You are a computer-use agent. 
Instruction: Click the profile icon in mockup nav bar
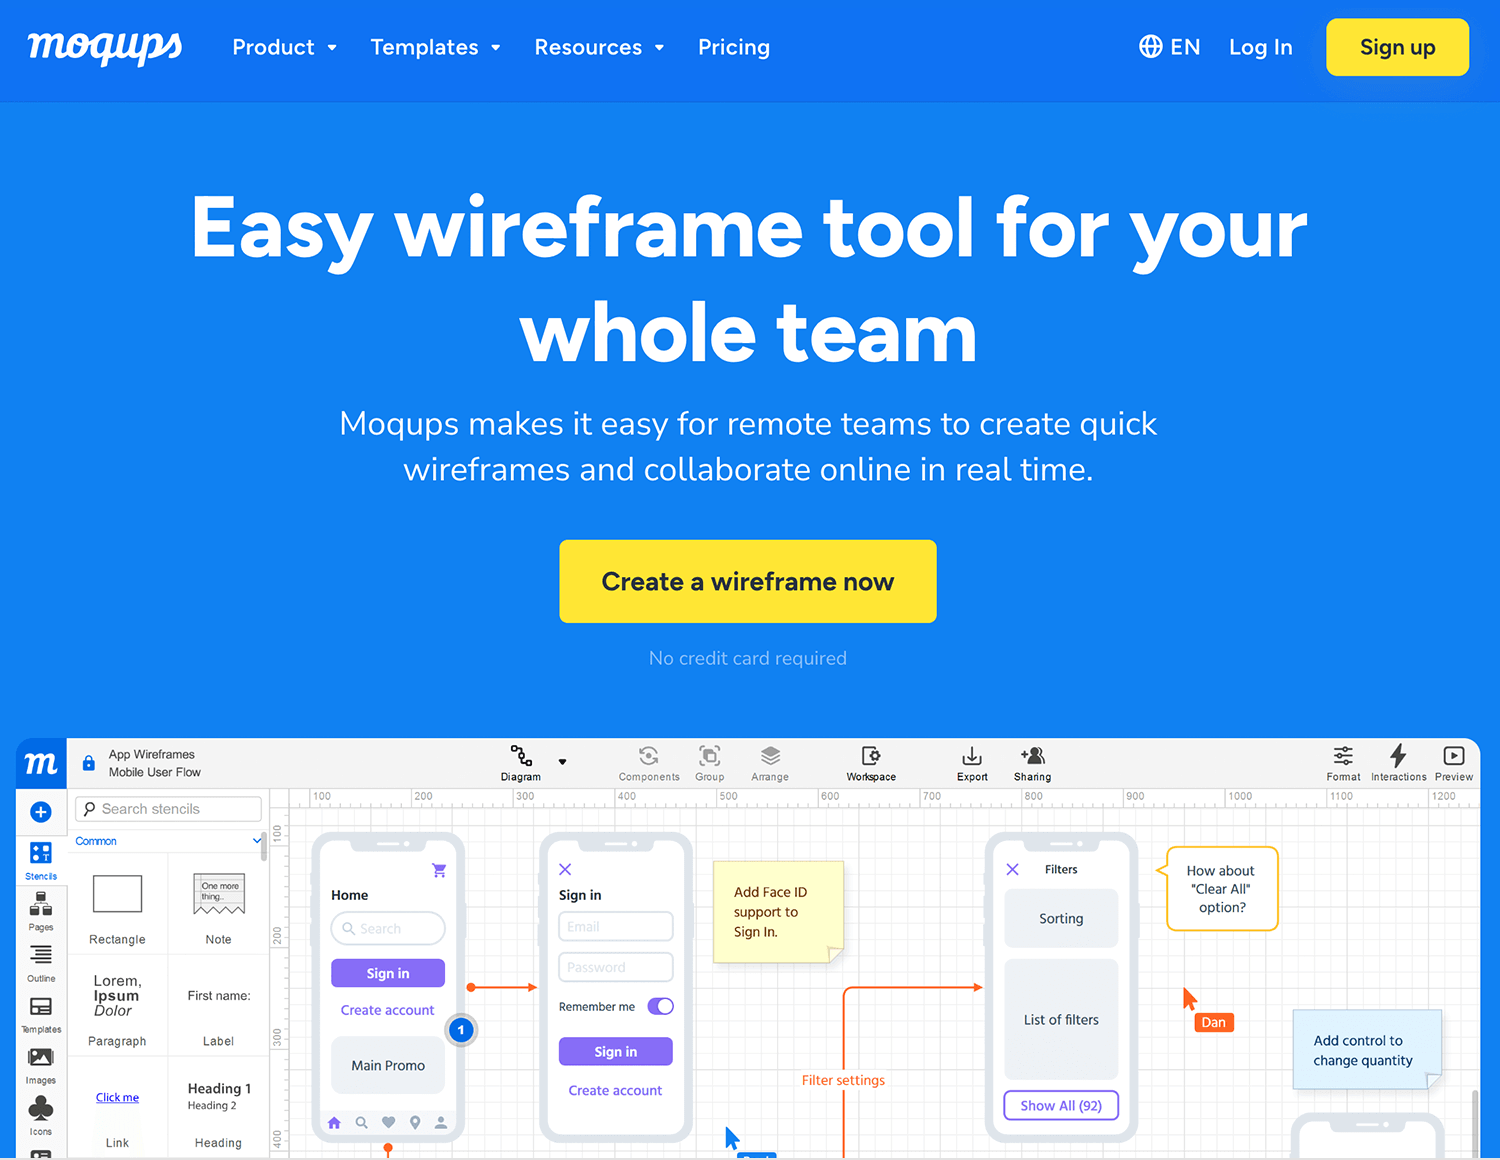tap(441, 1122)
